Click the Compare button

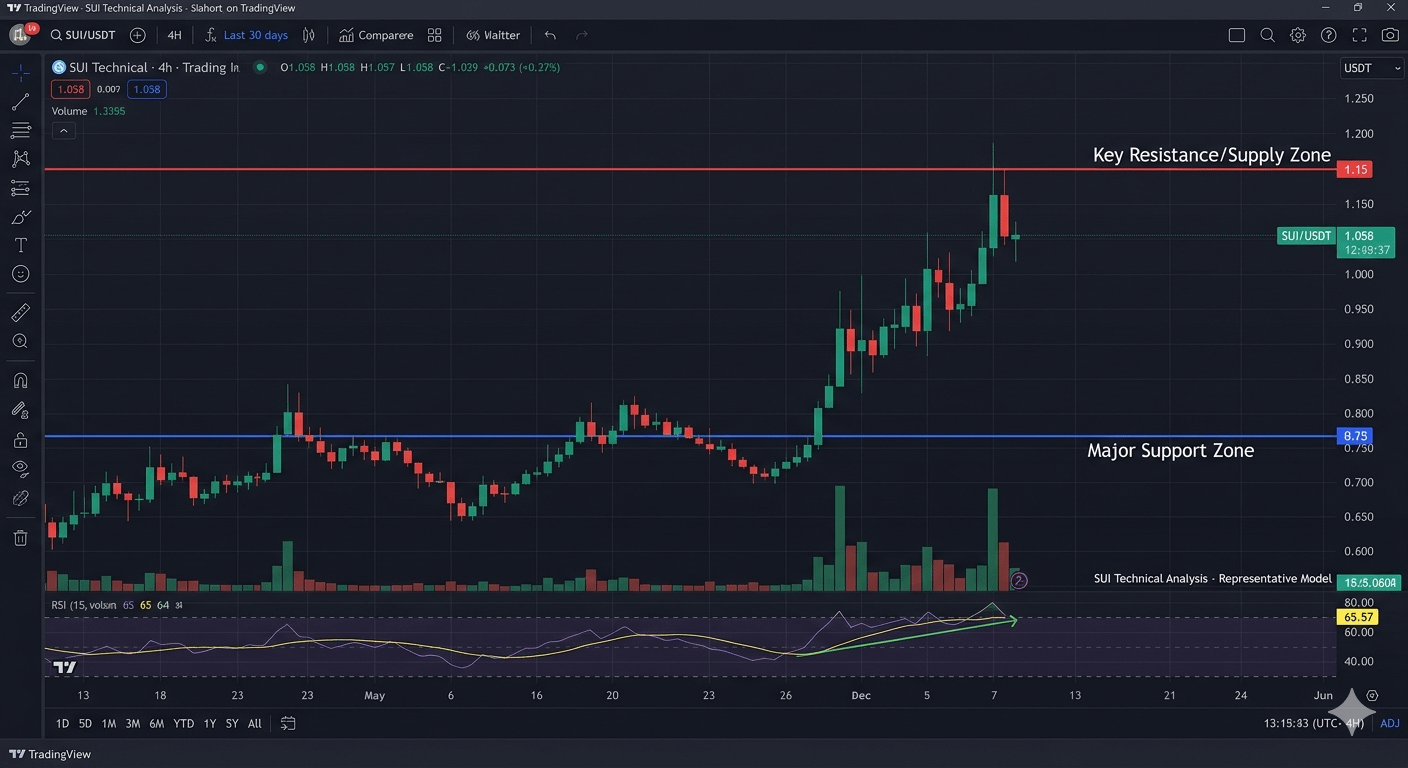tap(376, 35)
